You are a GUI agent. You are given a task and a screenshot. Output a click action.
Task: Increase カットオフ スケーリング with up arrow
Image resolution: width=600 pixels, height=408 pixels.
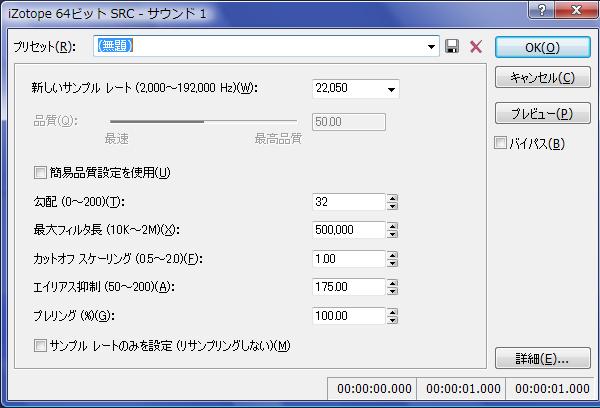[x=392, y=255]
